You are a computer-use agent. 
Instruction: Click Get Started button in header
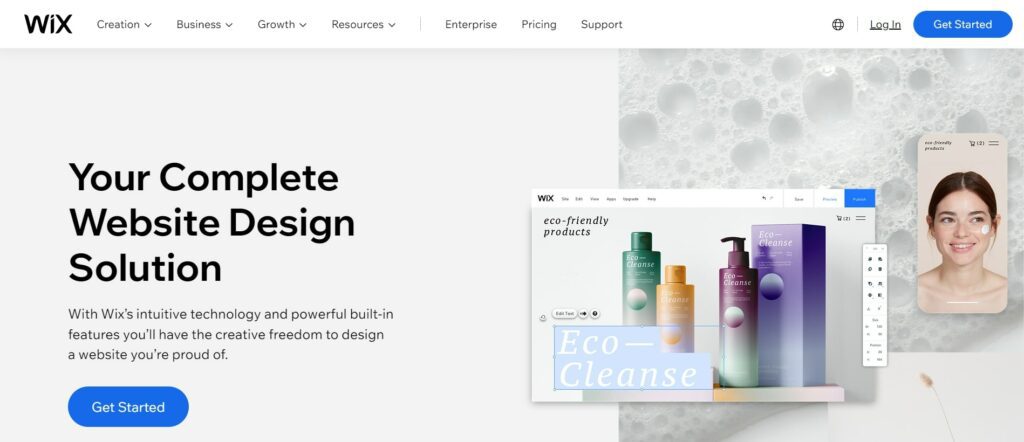click(x=963, y=24)
